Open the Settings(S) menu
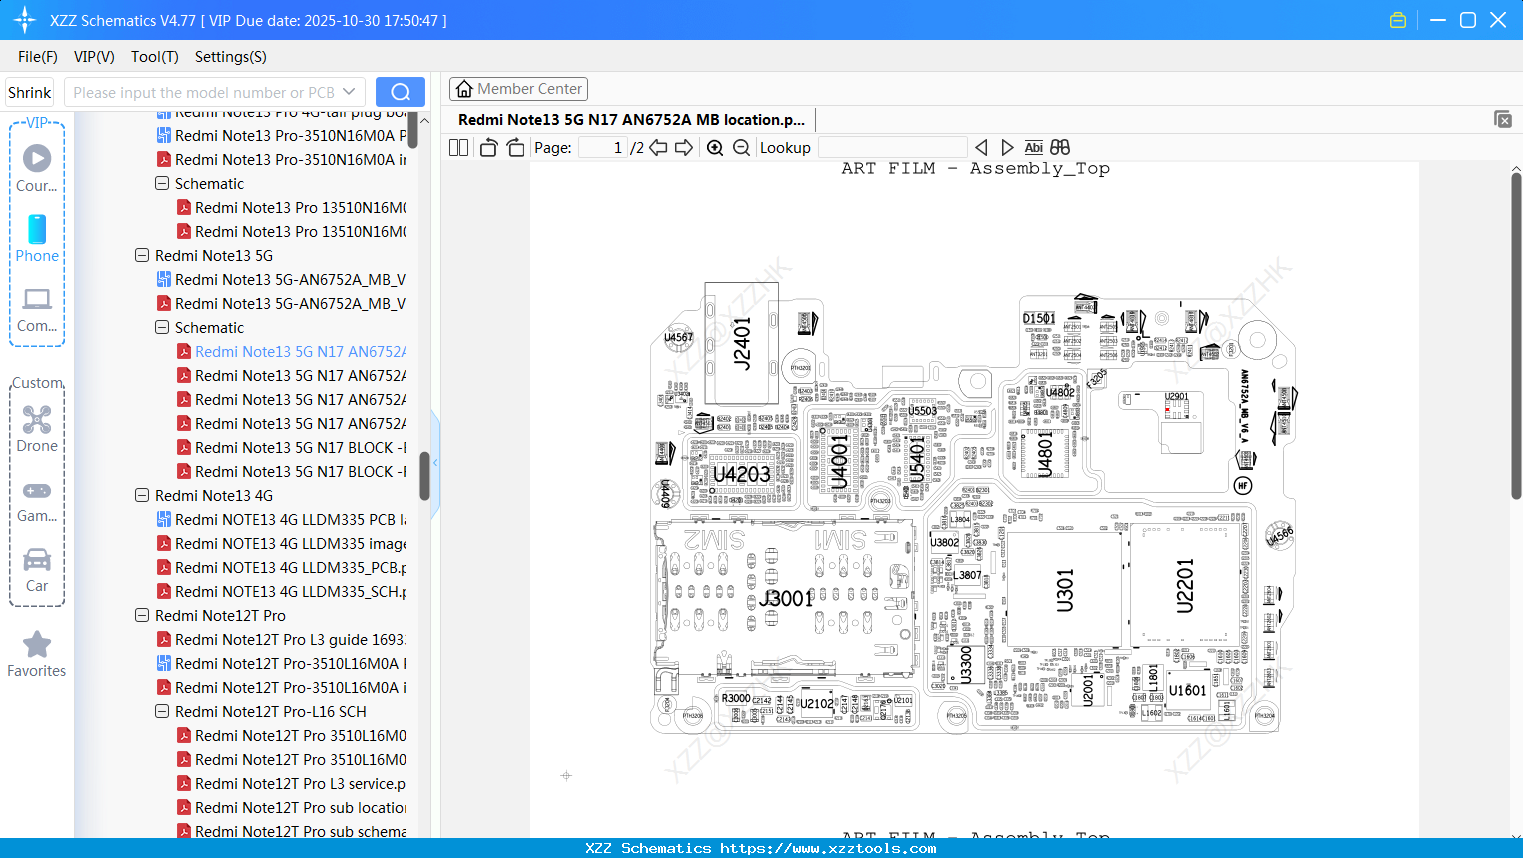1523x858 pixels. coord(230,57)
